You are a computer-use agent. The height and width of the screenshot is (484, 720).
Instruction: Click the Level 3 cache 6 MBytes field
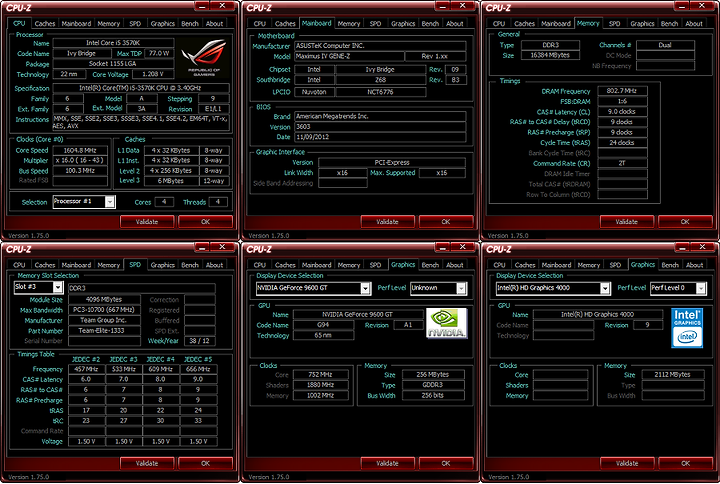(171, 181)
